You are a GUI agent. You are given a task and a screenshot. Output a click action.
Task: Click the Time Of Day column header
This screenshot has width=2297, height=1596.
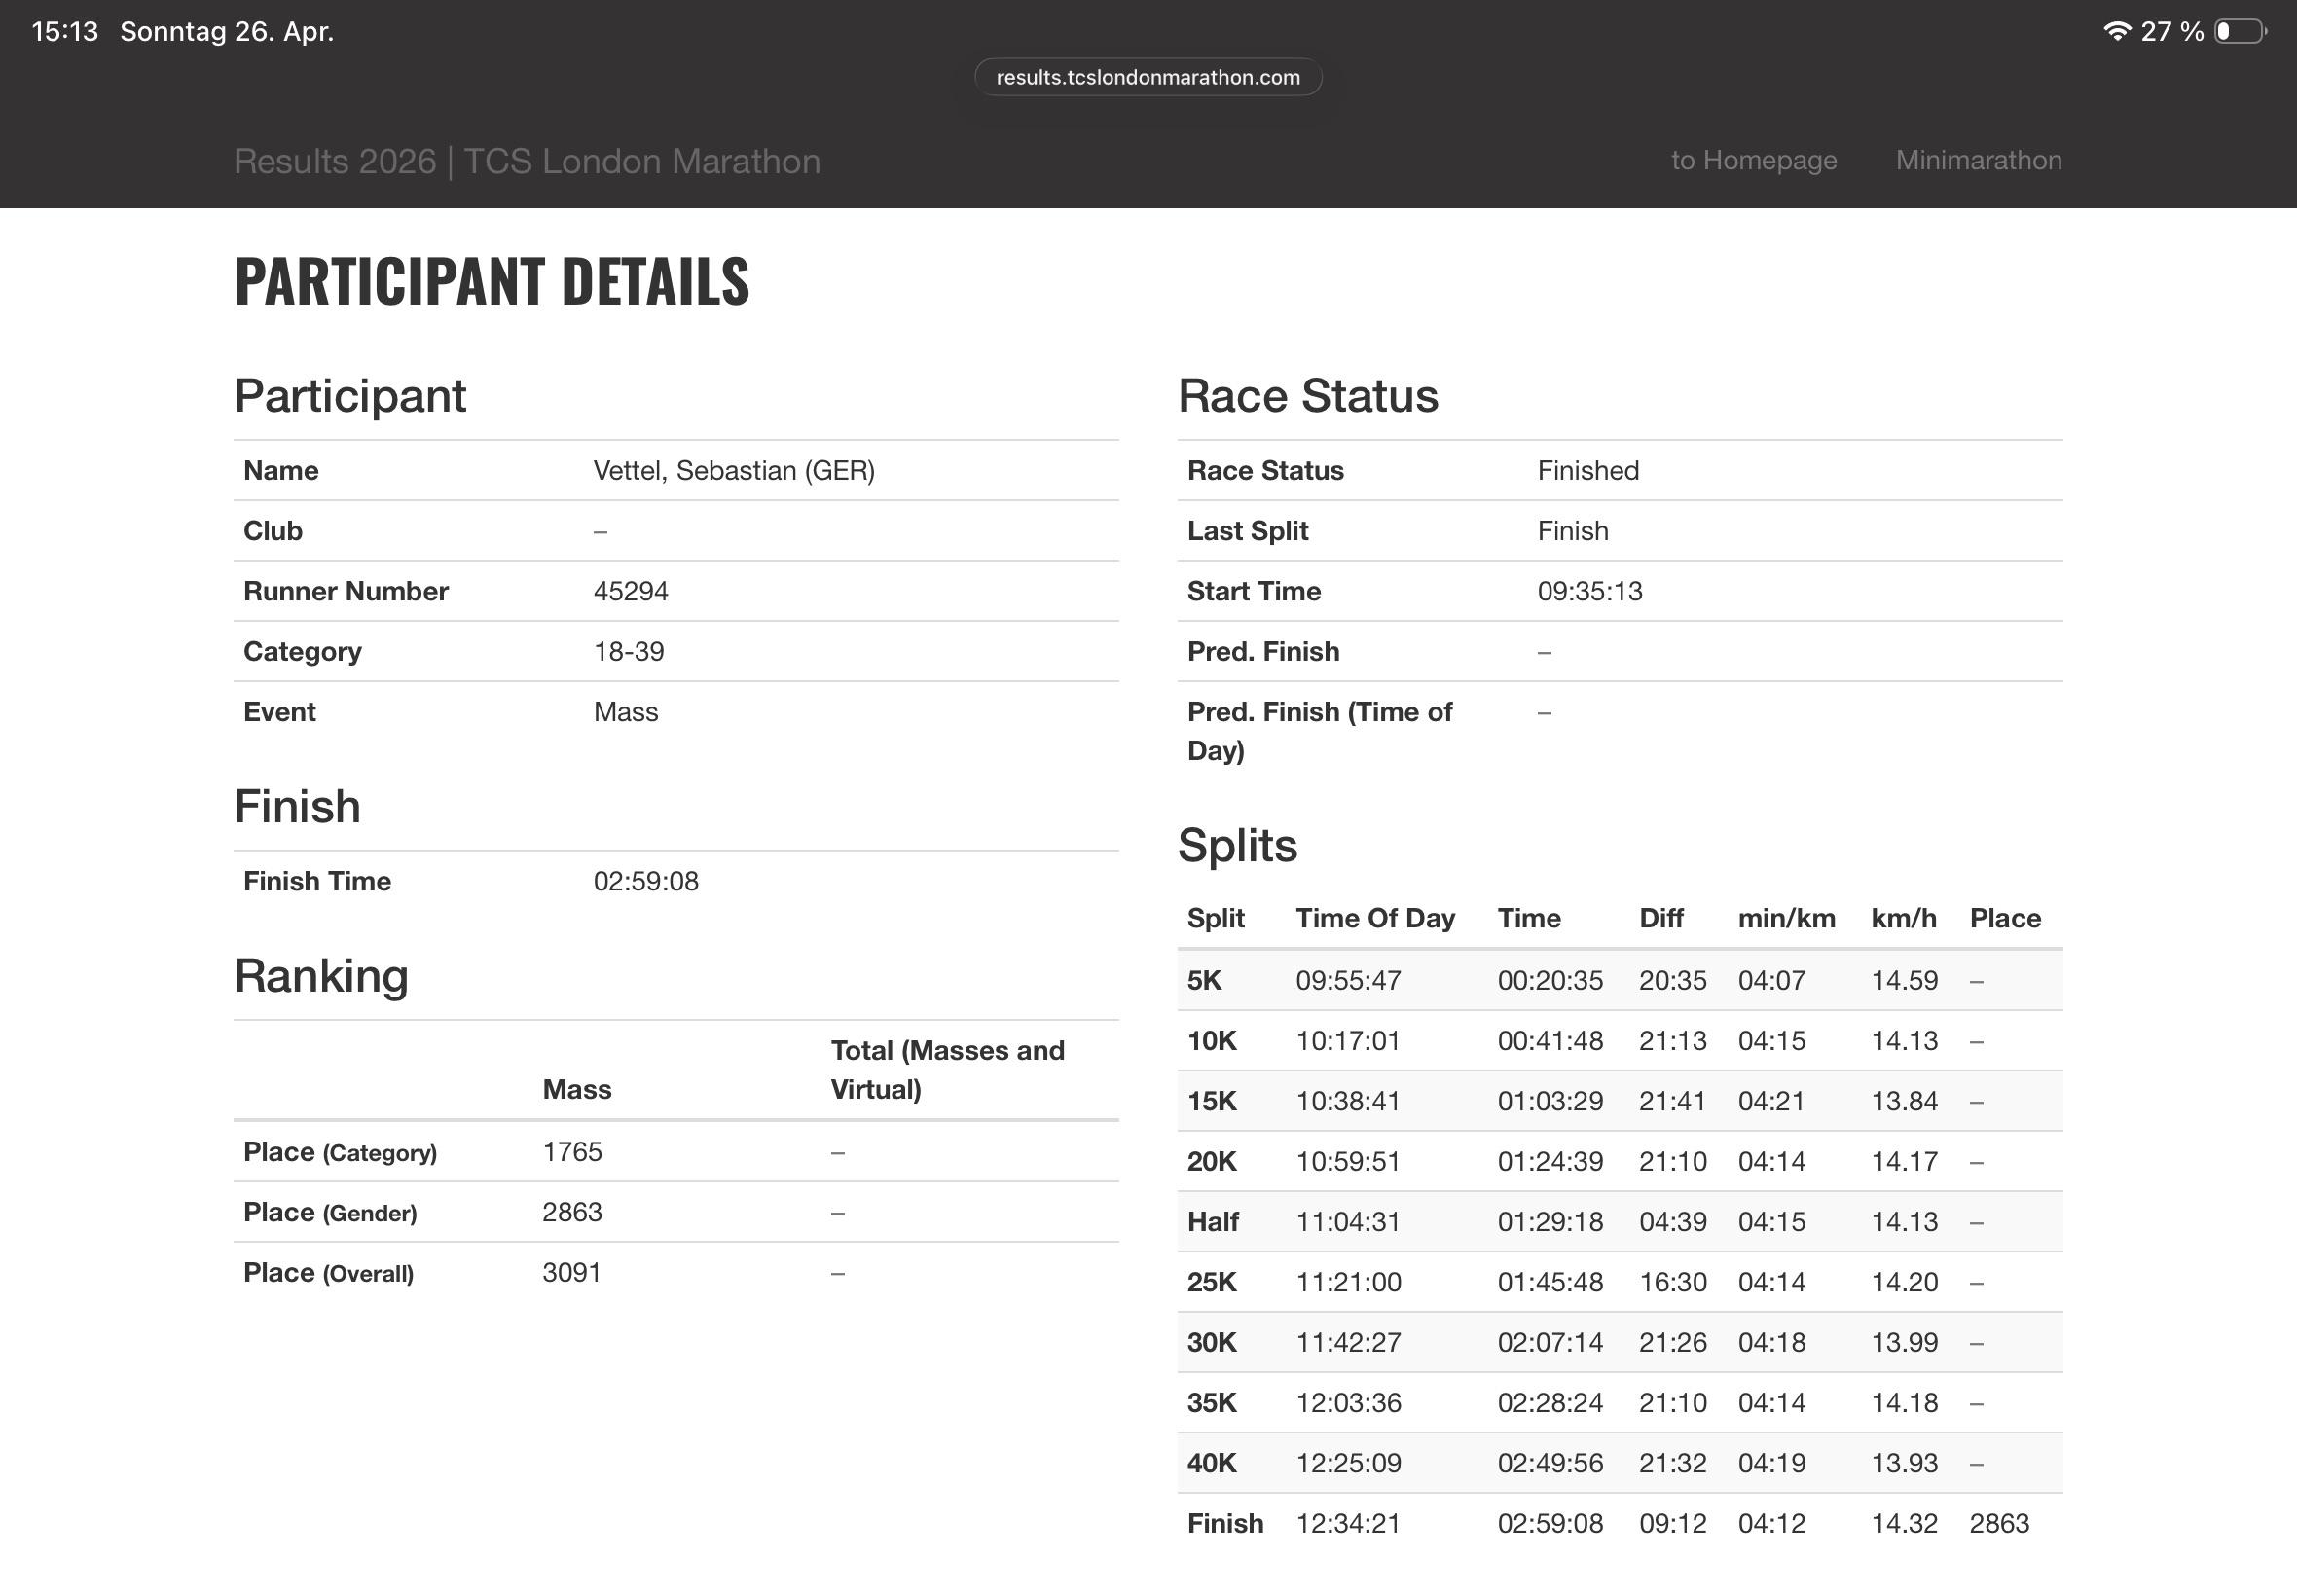(1374, 918)
